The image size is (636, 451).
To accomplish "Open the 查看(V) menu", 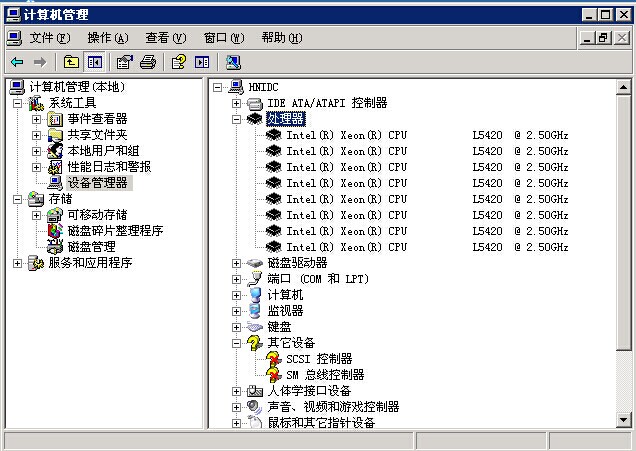I will (165, 38).
